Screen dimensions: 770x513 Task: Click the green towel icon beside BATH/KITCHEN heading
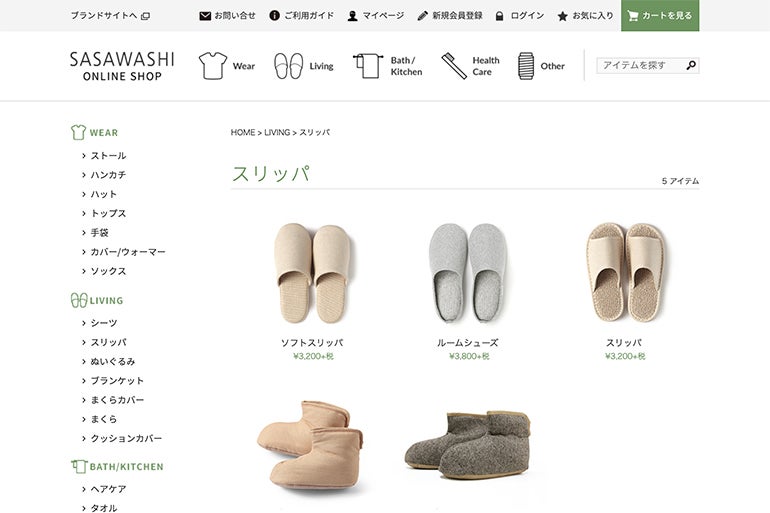79,466
